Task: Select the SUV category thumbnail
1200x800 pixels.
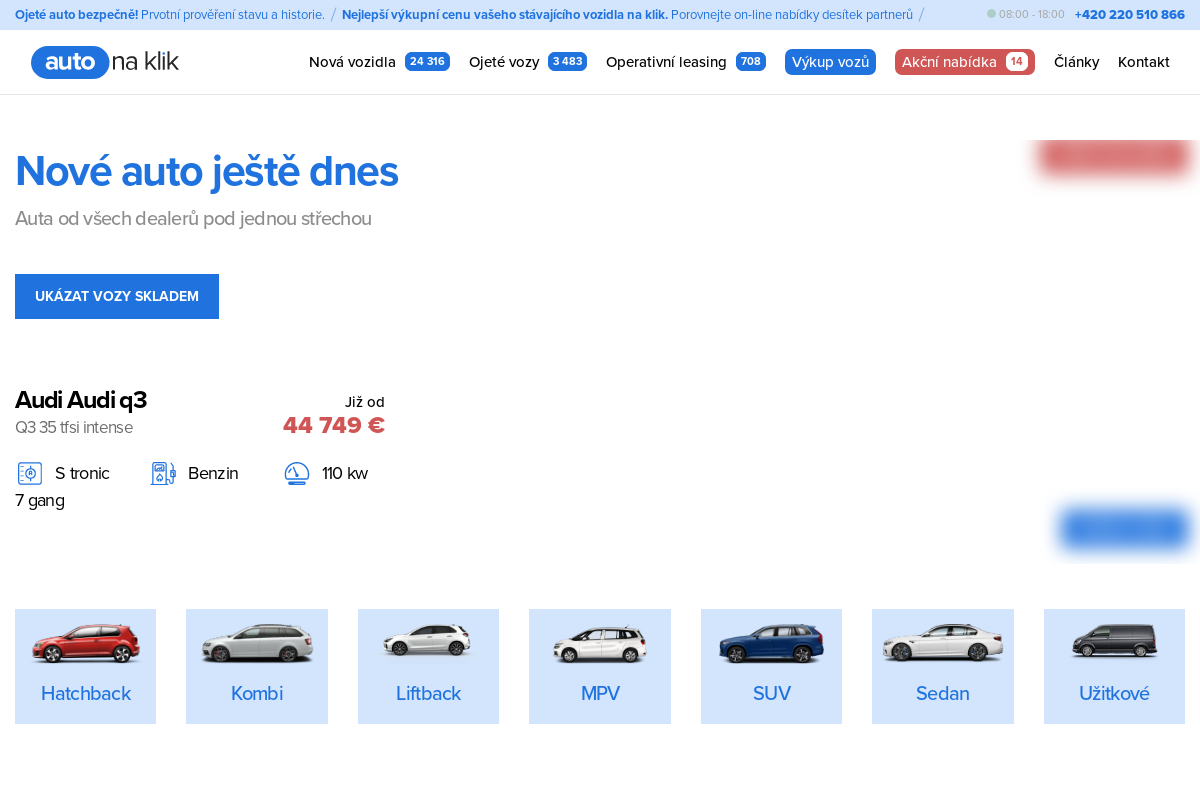Action: 771,666
